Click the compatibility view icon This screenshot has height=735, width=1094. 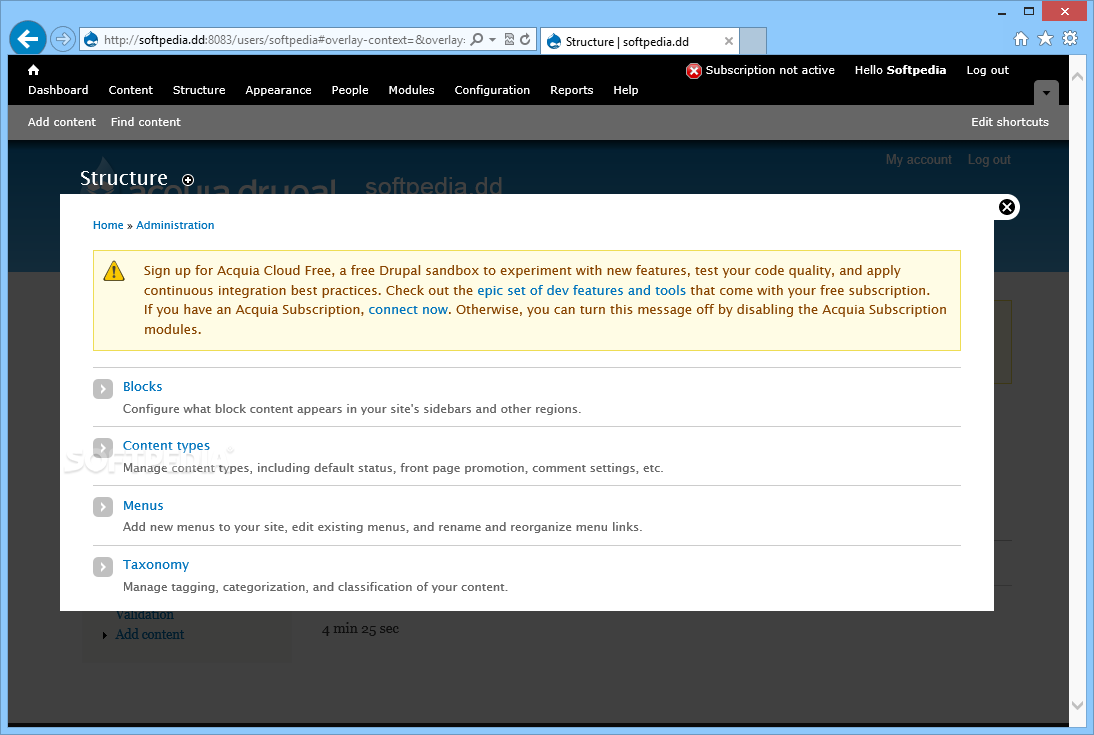(509, 39)
